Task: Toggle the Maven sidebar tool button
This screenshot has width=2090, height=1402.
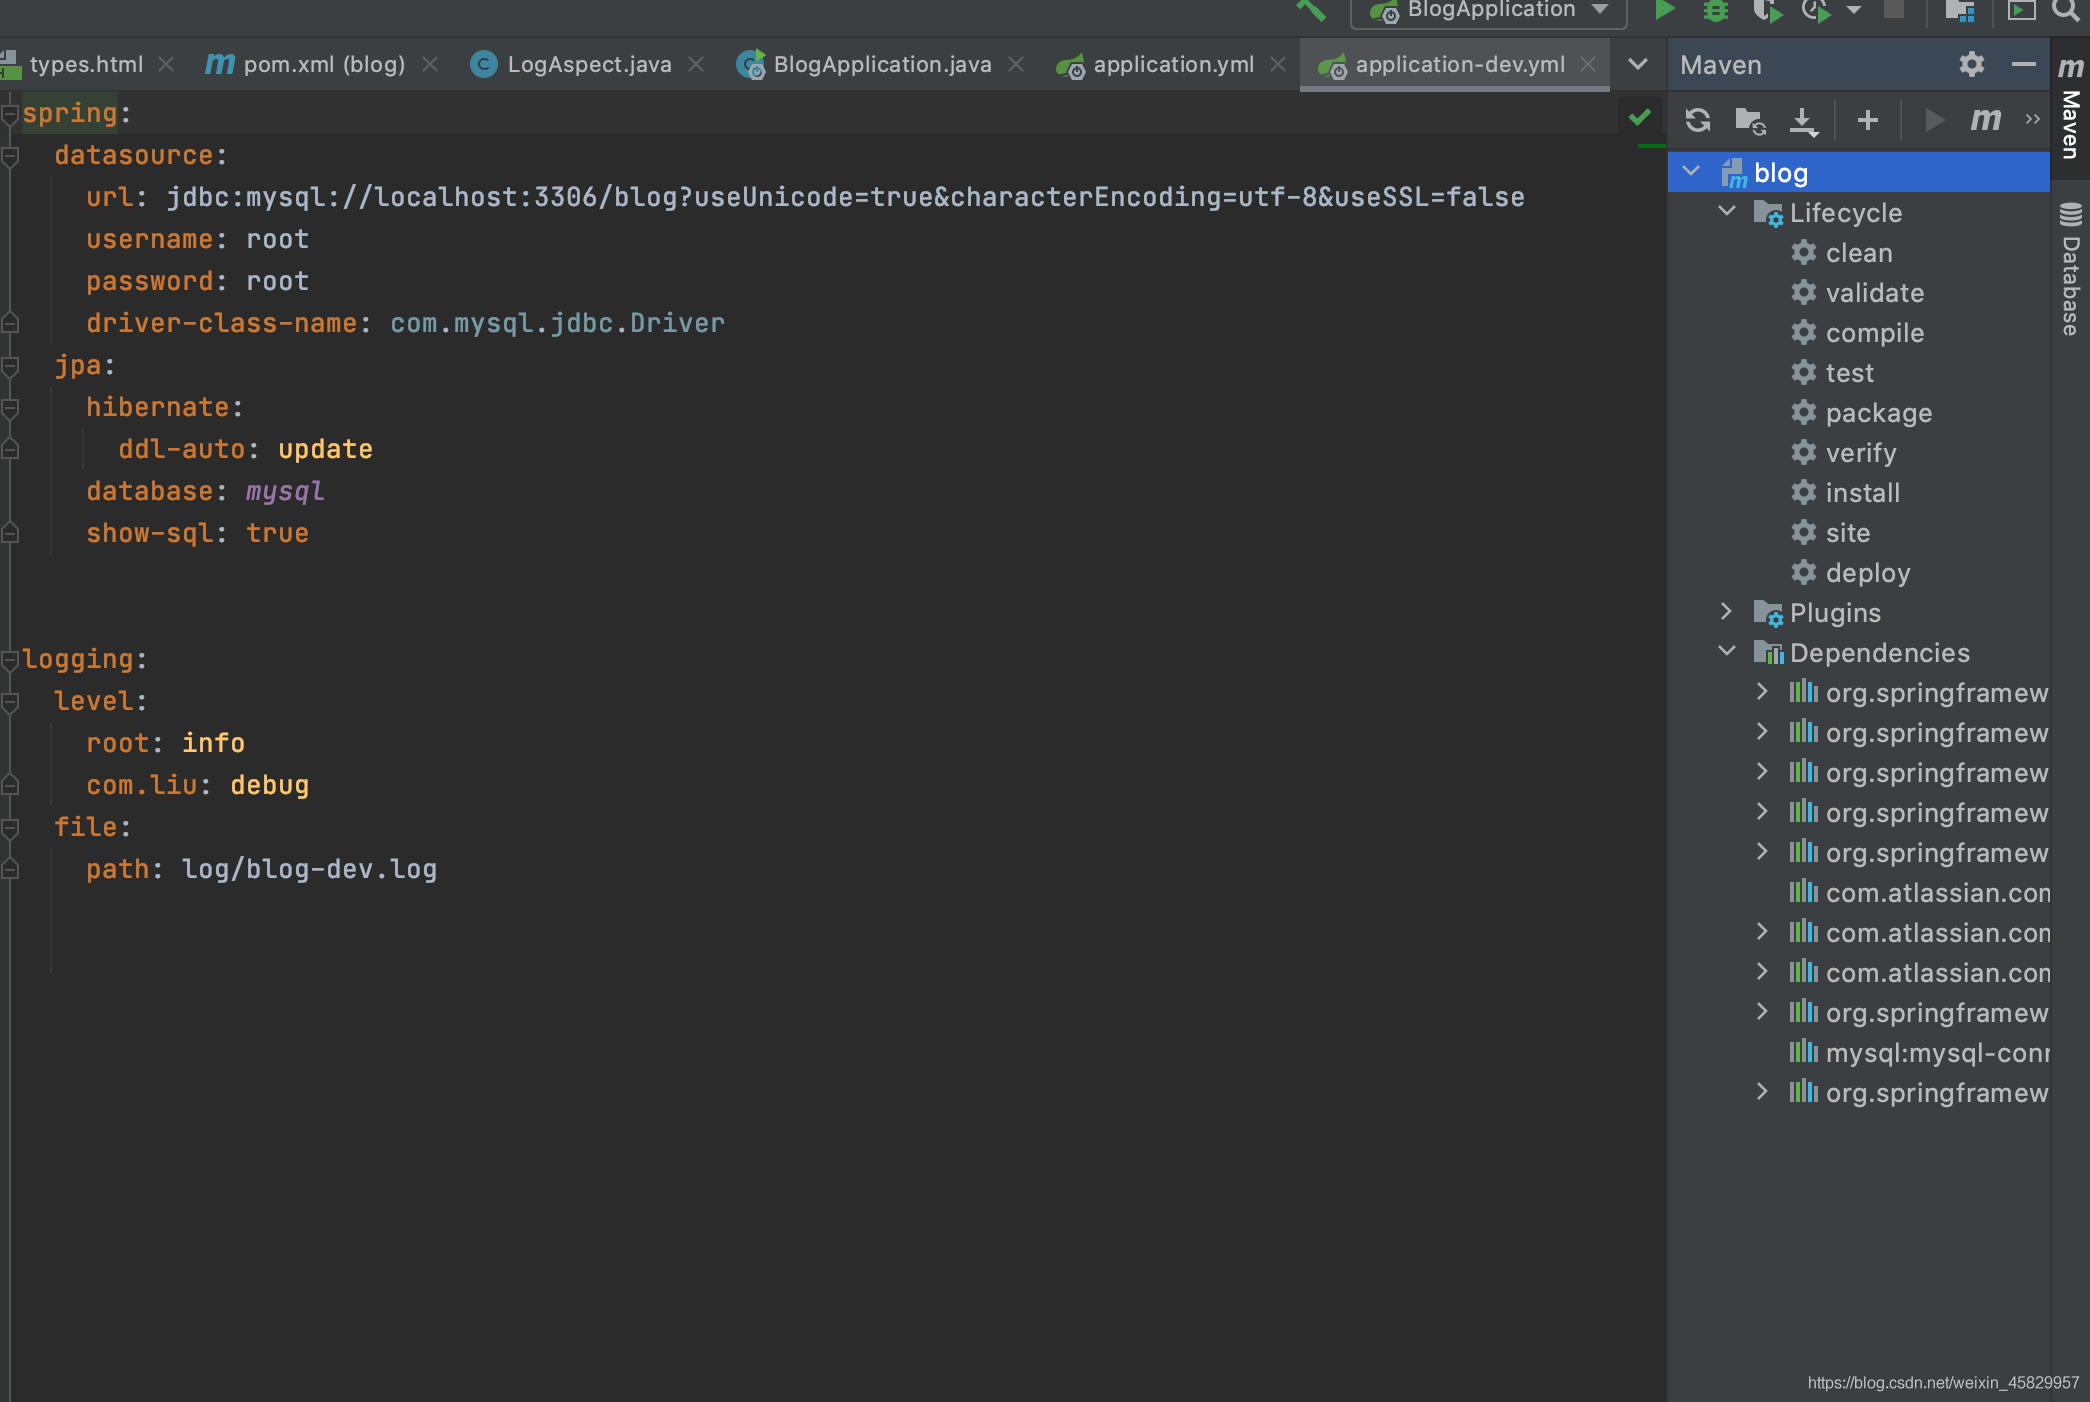Action: tap(2070, 108)
